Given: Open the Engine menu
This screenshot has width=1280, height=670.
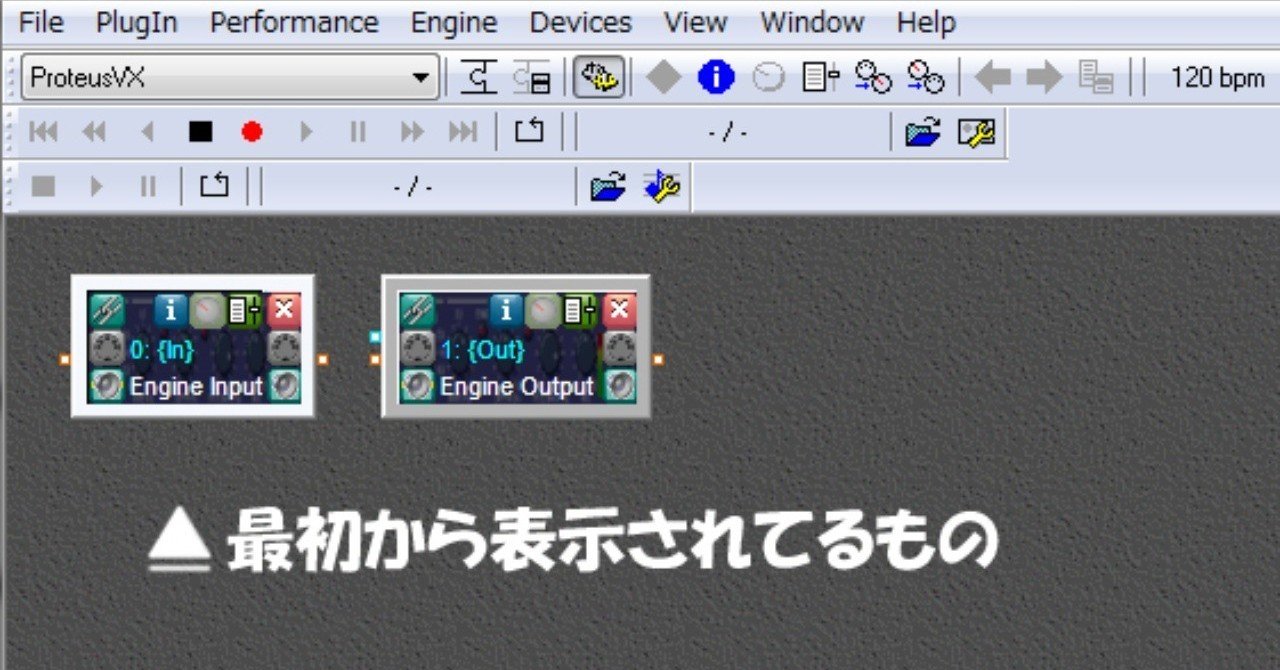Looking at the screenshot, I should pos(454,22).
